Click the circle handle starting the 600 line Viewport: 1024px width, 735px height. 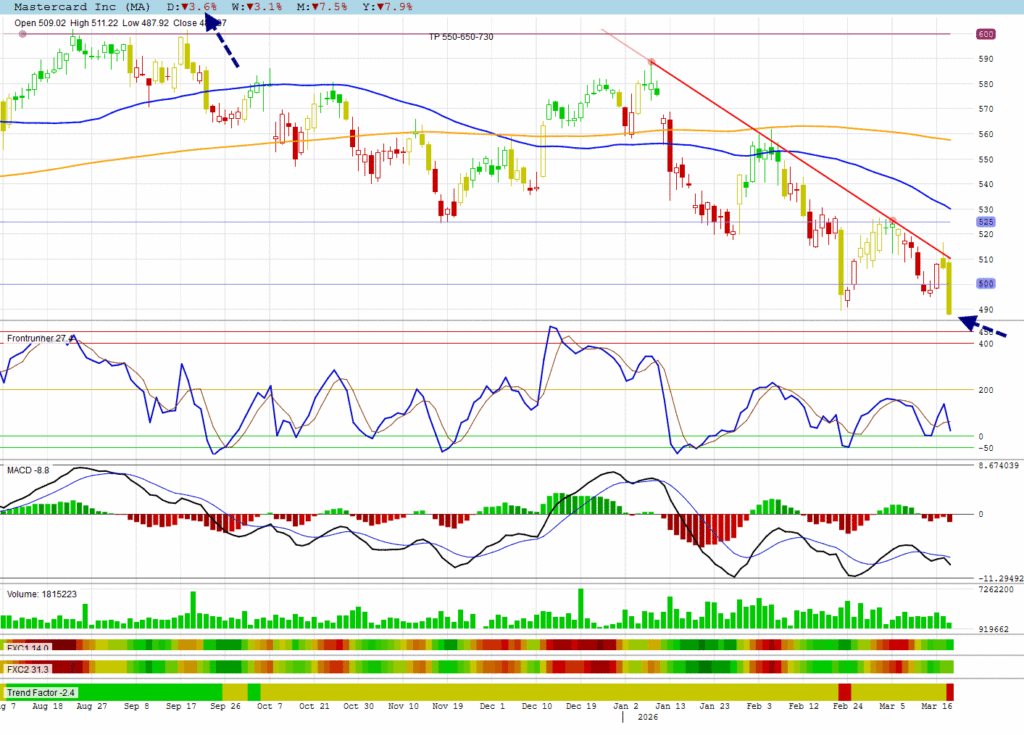tap(23, 34)
